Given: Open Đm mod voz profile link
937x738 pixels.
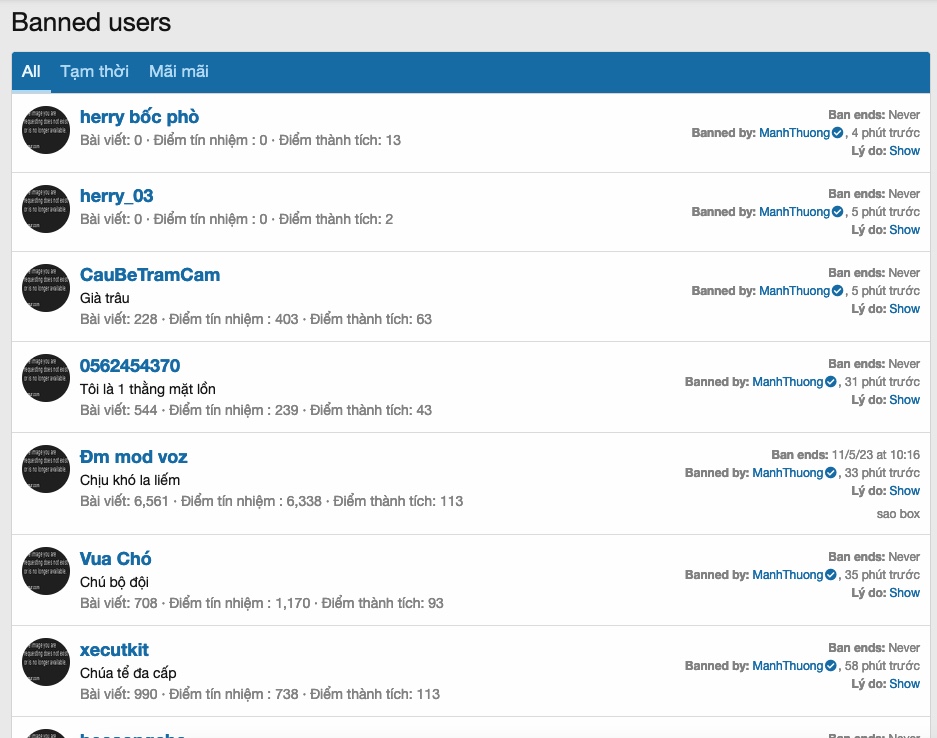Looking at the screenshot, I should coord(134,457).
